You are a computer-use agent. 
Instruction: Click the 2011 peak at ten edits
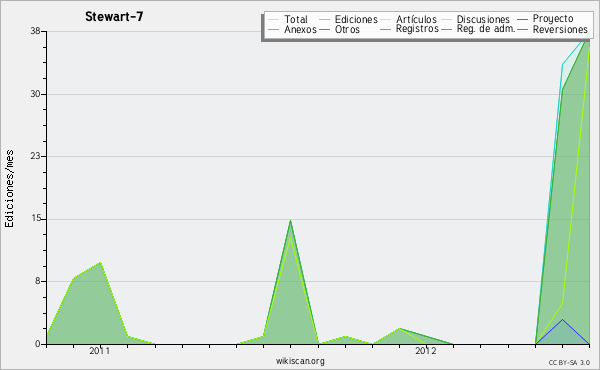click(100, 263)
